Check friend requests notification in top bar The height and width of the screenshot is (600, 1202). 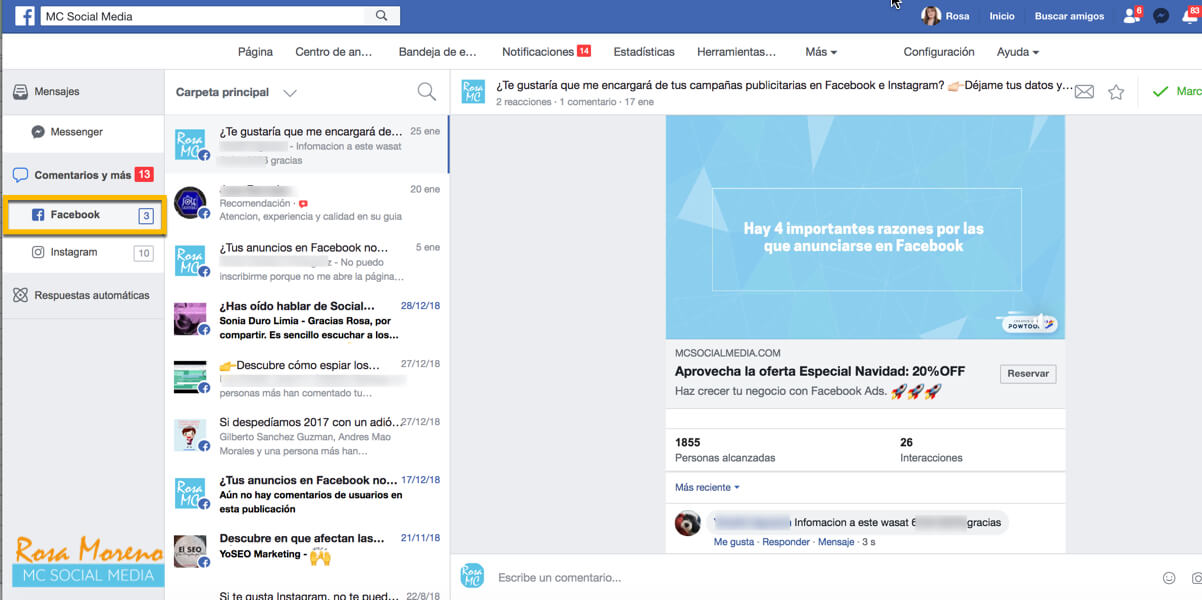point(1129,15)
